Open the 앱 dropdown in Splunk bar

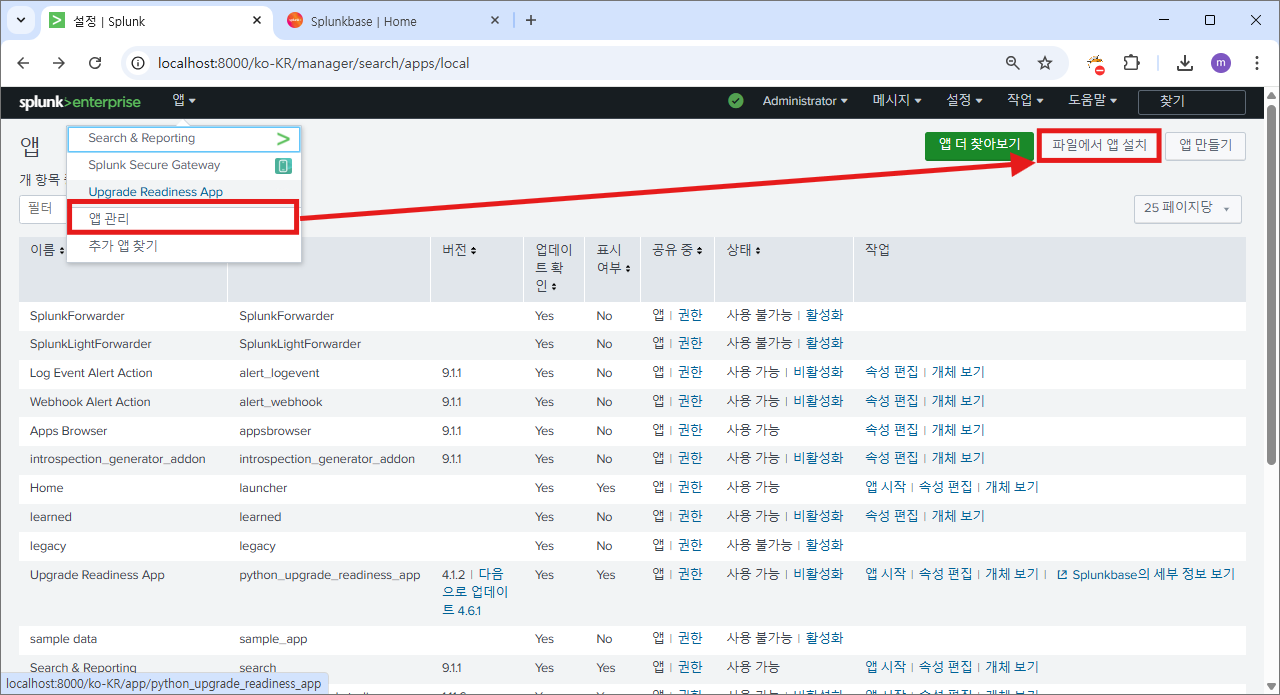click(184, 101)
